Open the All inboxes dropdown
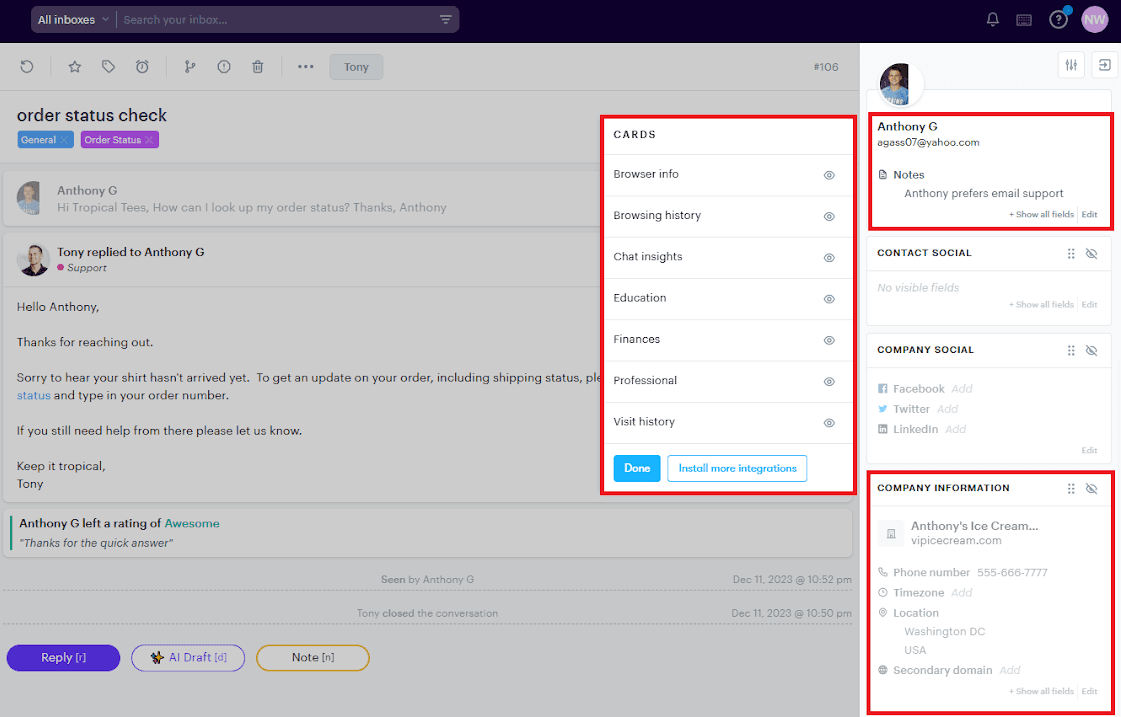1121x717 pixels. click(x=71, y=18)
